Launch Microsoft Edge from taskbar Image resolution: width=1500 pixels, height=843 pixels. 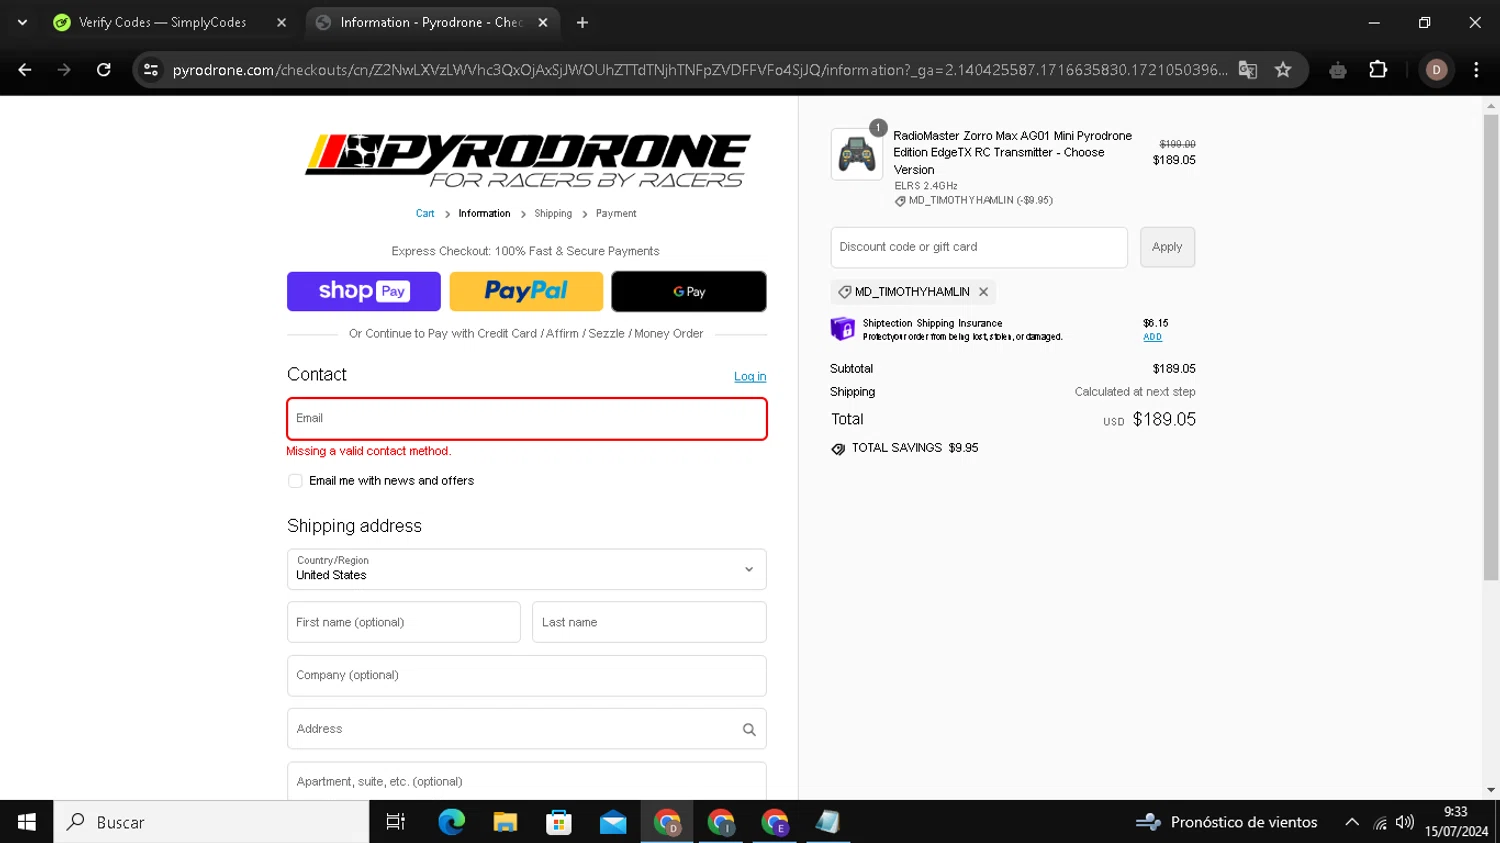451,822
